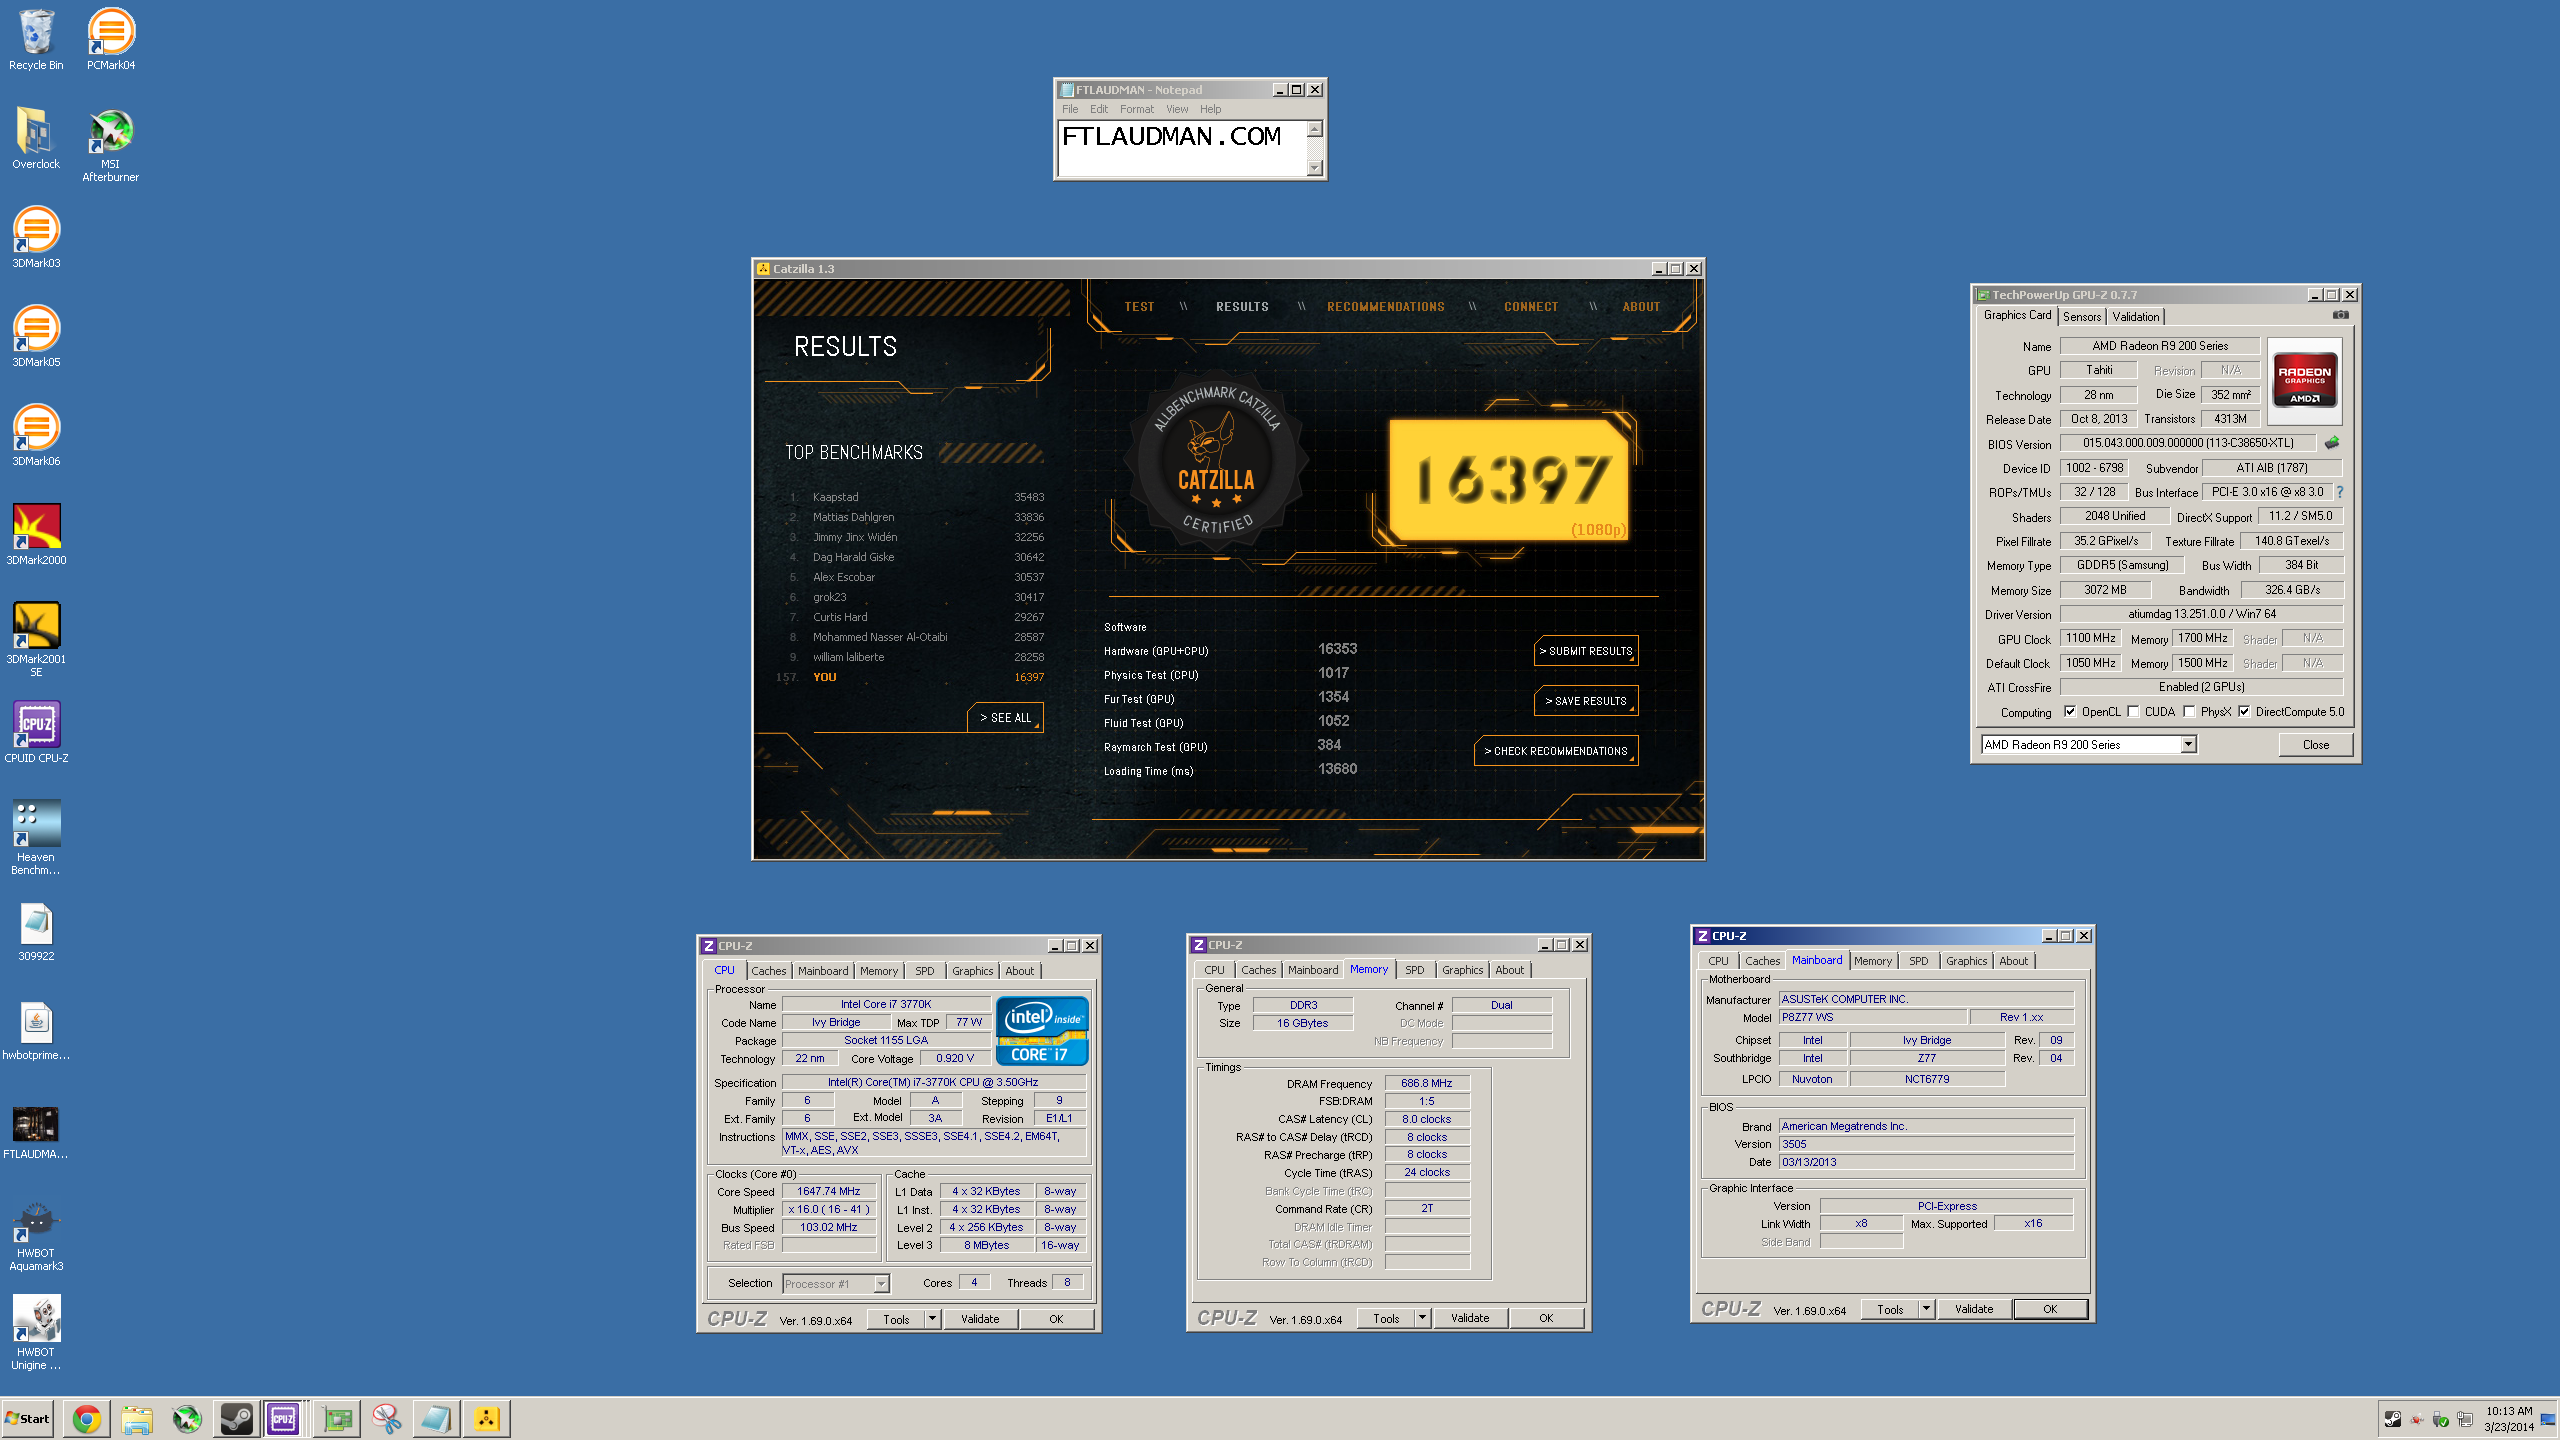Click the Close button in GPU-Z
Viewport: 2560px width, 1440px height.
(x=2316, y=745)
